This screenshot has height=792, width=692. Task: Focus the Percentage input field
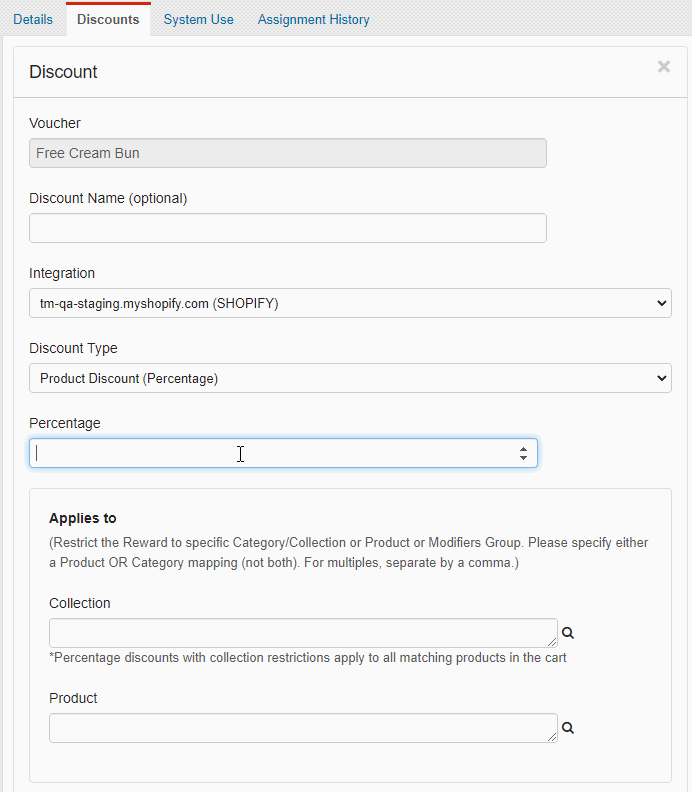(x=283, y=453)
